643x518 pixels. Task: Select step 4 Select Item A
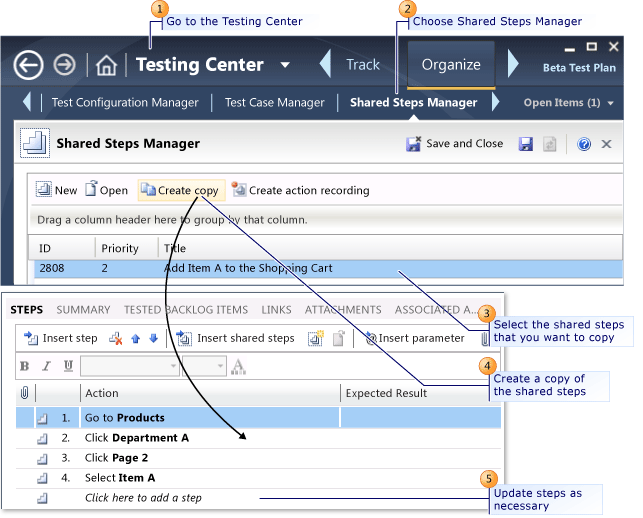258,478
